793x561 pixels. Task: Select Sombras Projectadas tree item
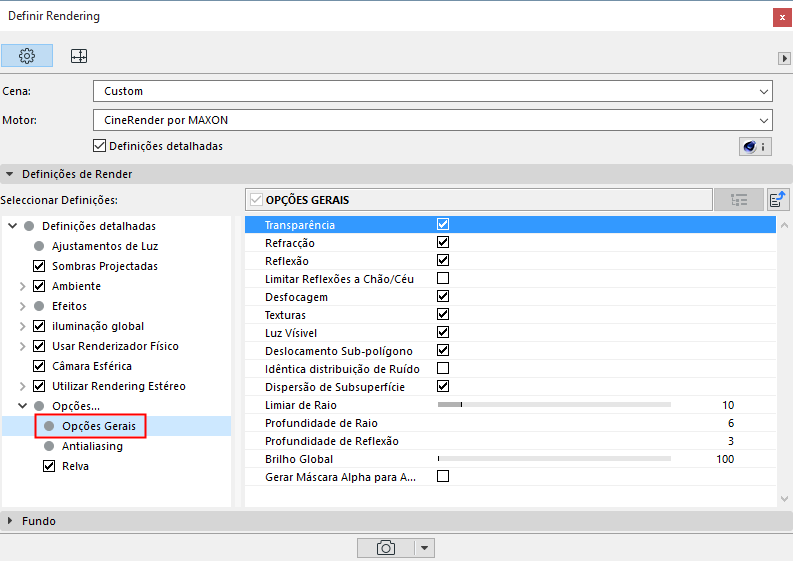(105, 266)
